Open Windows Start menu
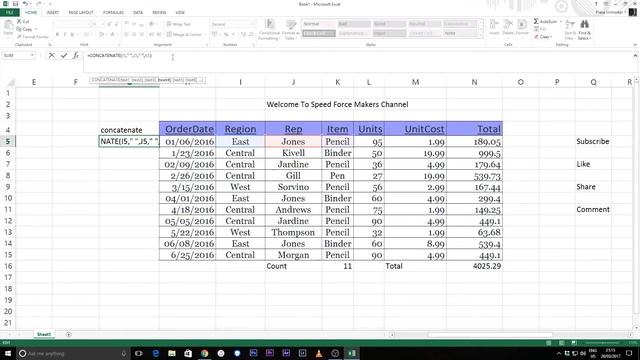The height and width of the screenshot is (360, 640). pyautogui.click(x=8, y=353)
